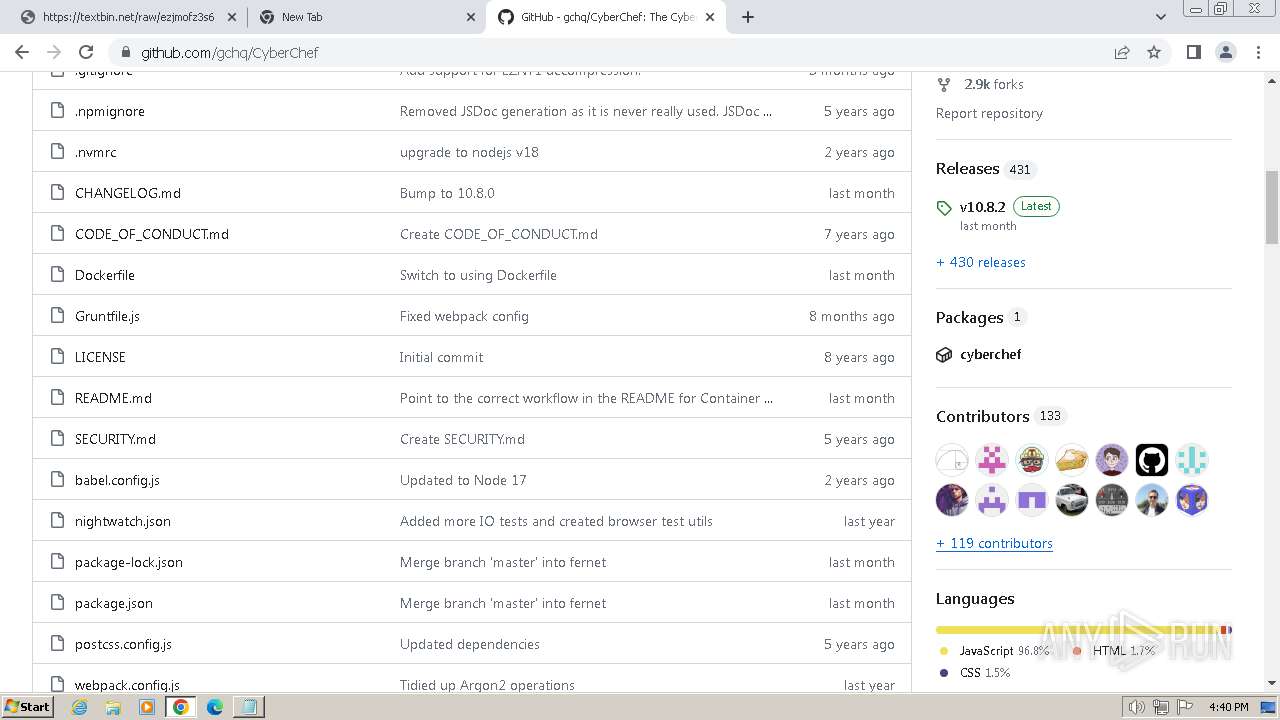This screenshot has height=720, width=1280.
Task: Bookmark this page with star icon
Action: tap(1154, 52)
